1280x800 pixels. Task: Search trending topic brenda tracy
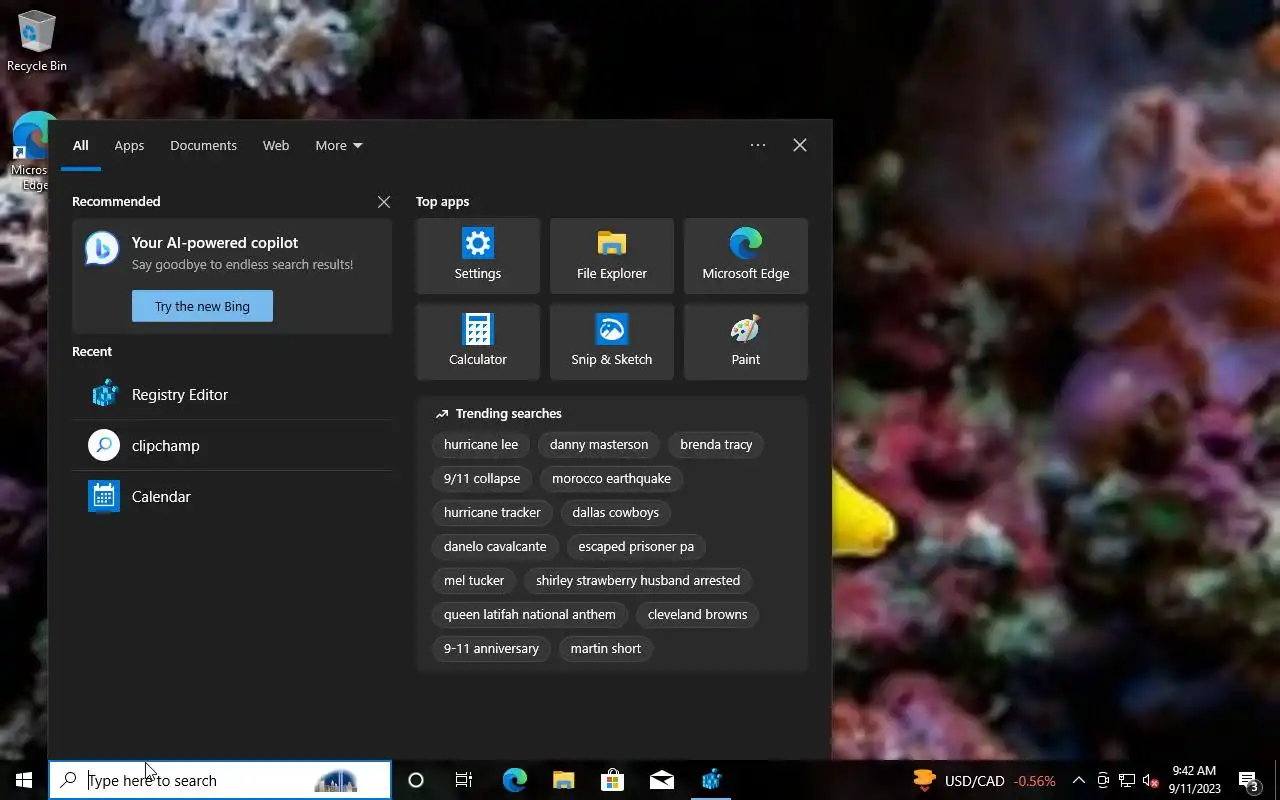click(x=716, y=444)
